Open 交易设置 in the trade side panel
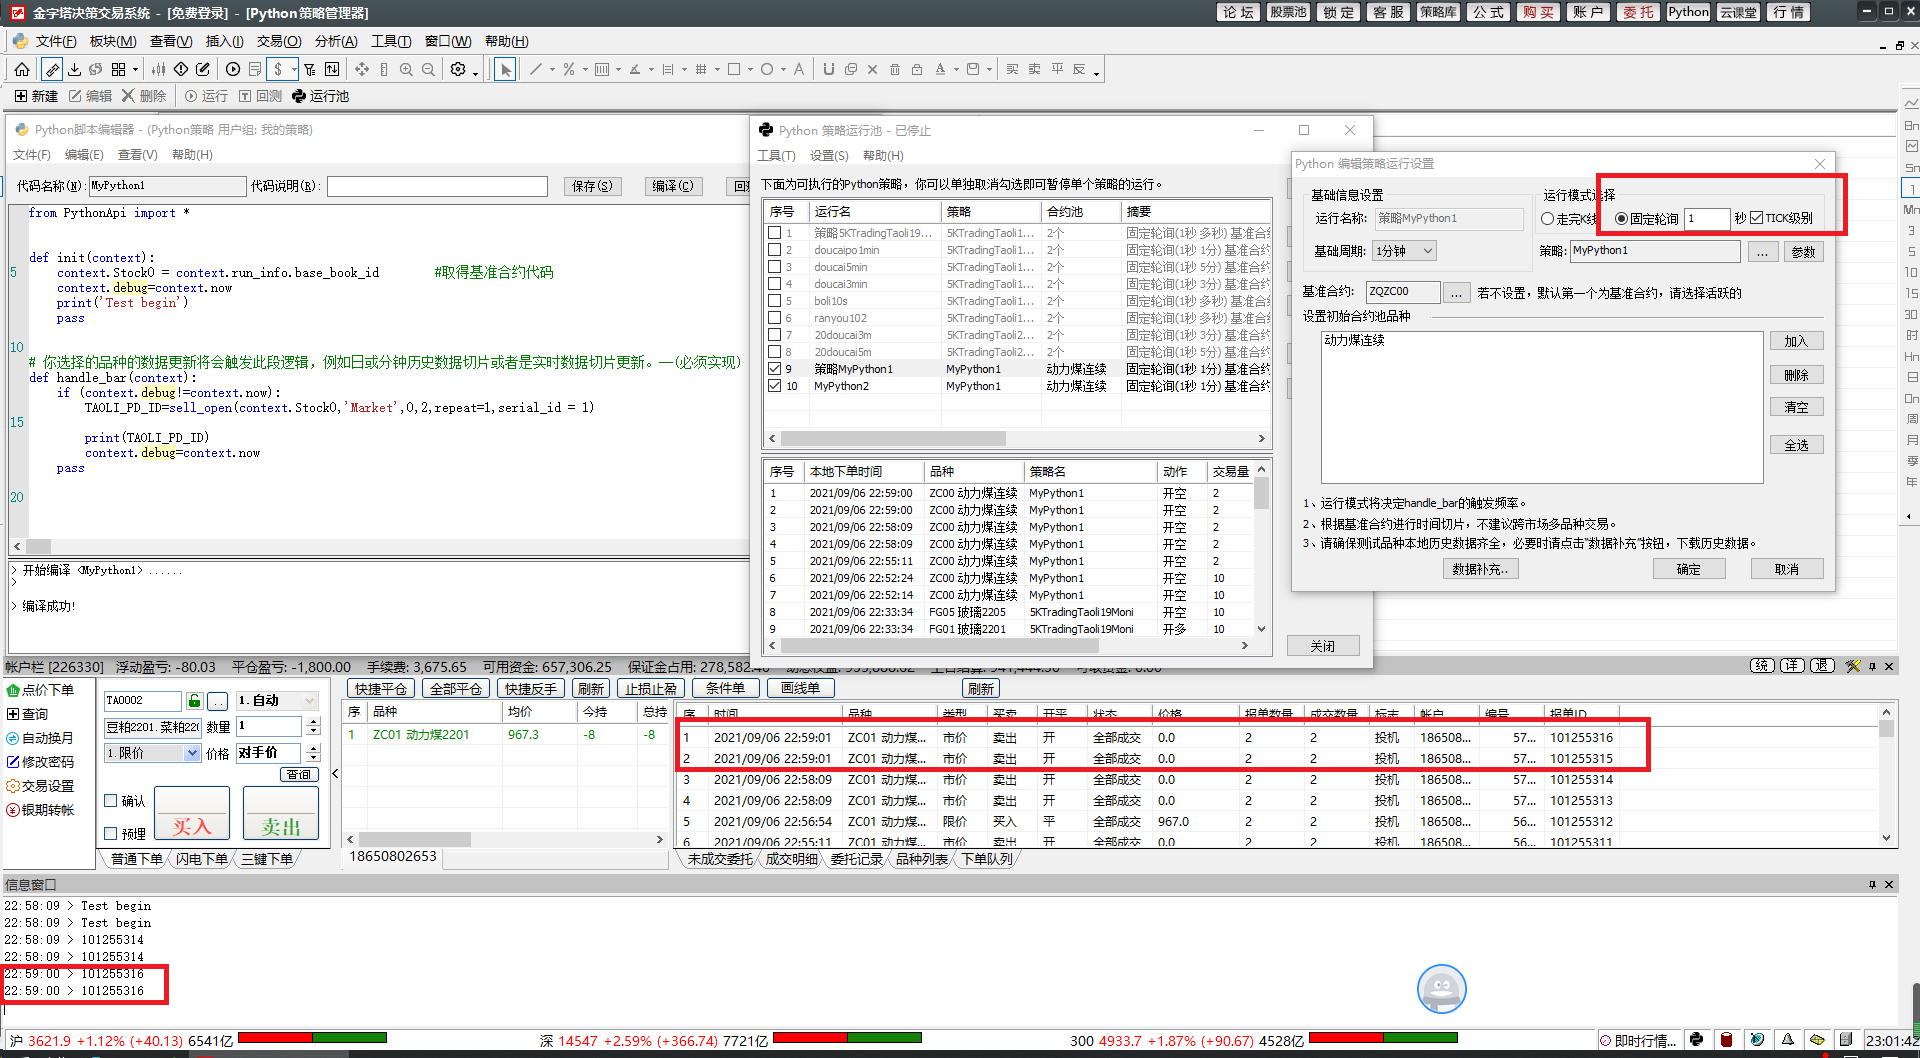Image resolution: width=1920 pixels, height=1058 pixels. (41, 786)
